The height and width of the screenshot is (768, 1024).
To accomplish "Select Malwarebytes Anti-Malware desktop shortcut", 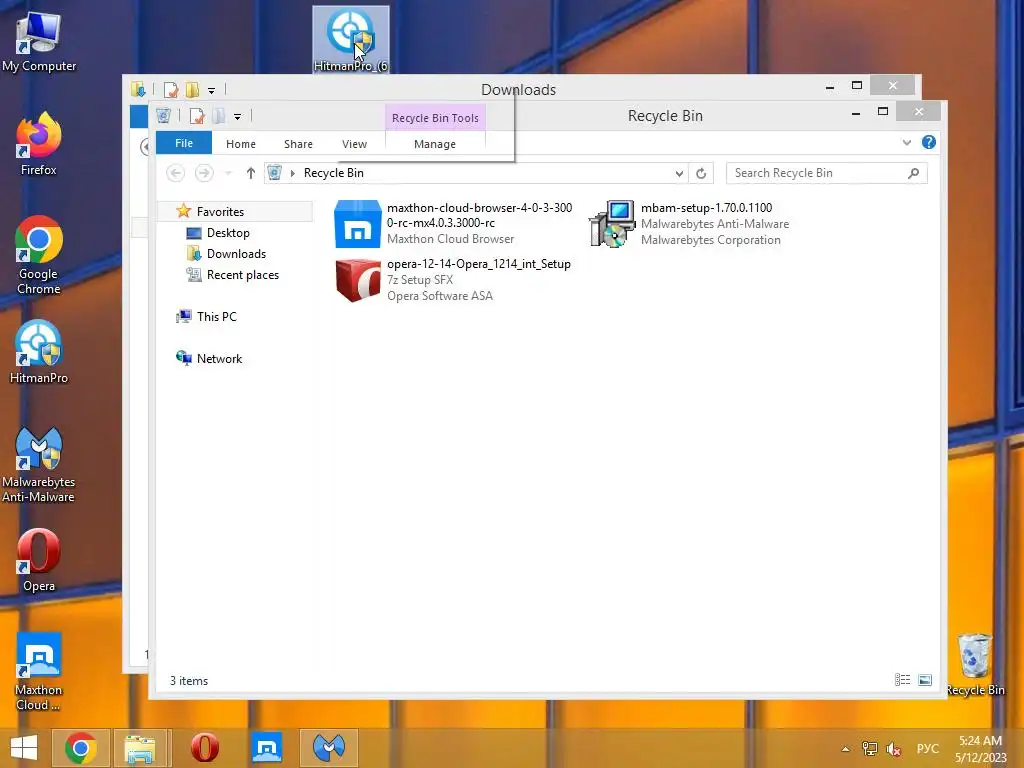I will point(39,464).
